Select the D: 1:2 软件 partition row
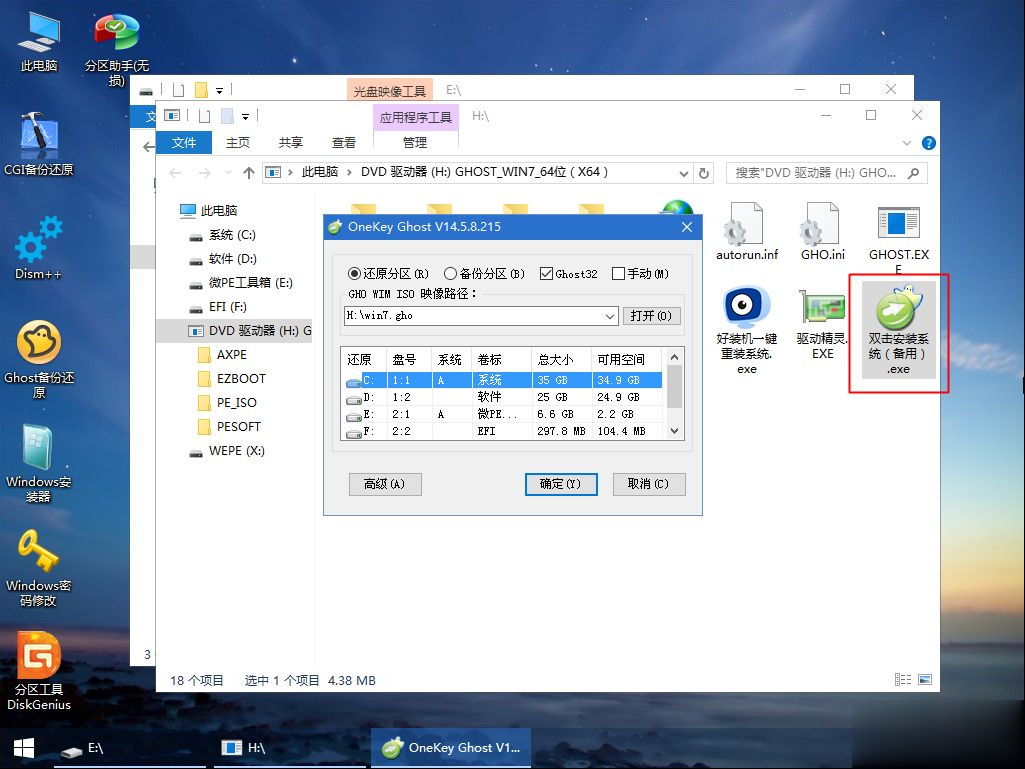Screen dimensions: 1025x769 (503, 397)
